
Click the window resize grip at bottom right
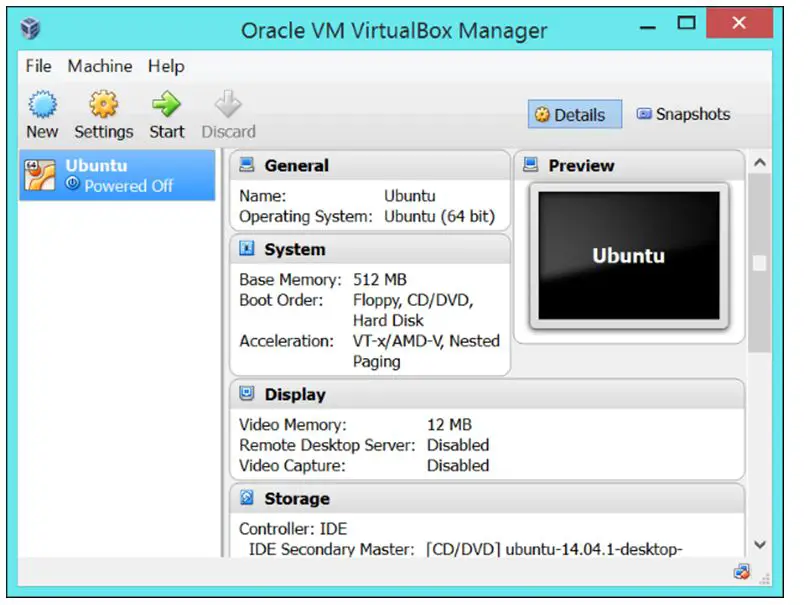pos(765,579)
